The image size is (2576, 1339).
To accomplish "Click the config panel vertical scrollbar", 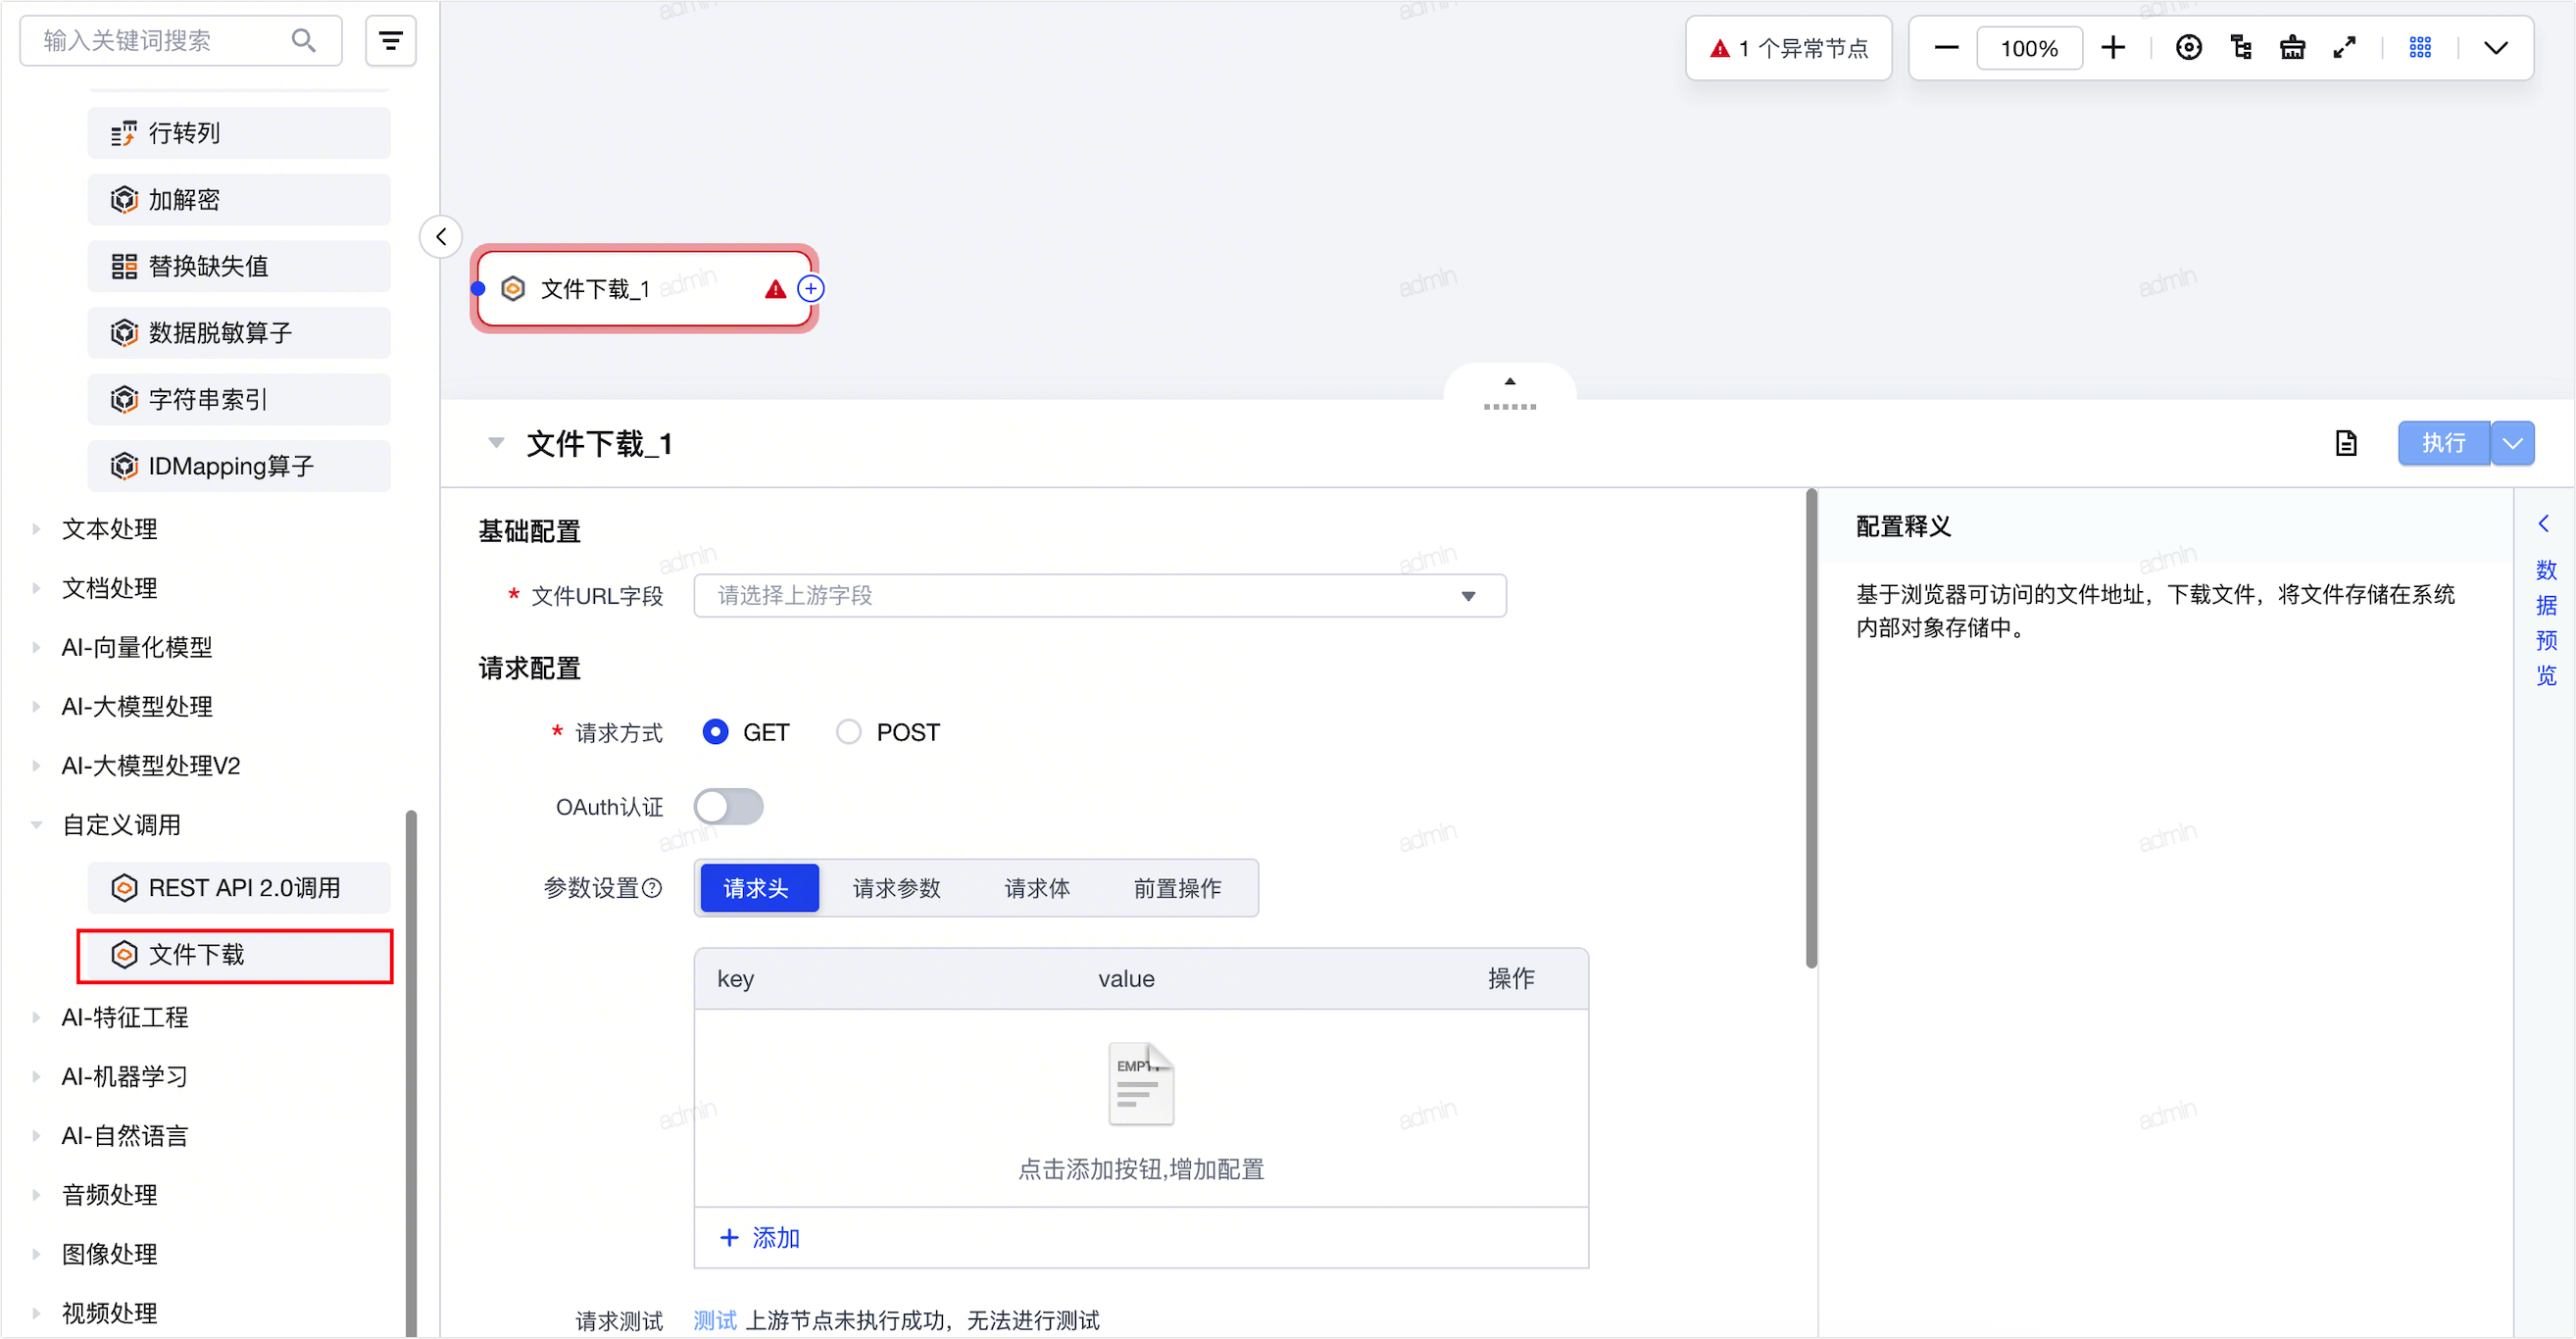I will click(x=1811, y=729).
